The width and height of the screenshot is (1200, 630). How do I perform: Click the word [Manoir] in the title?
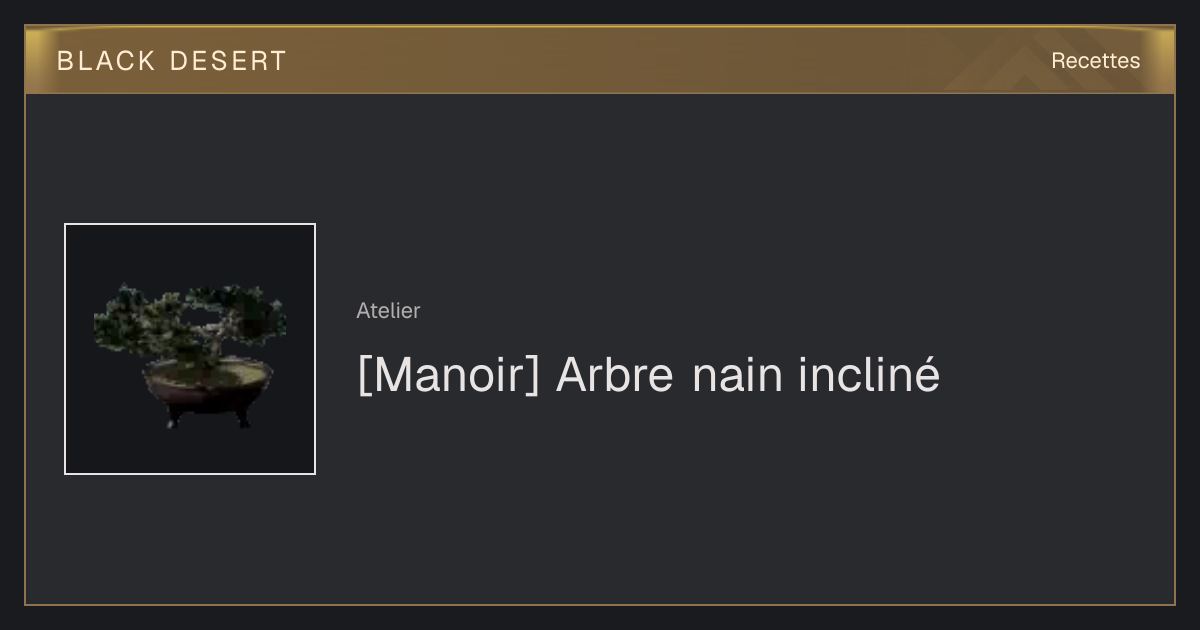[x=448, y=375]
